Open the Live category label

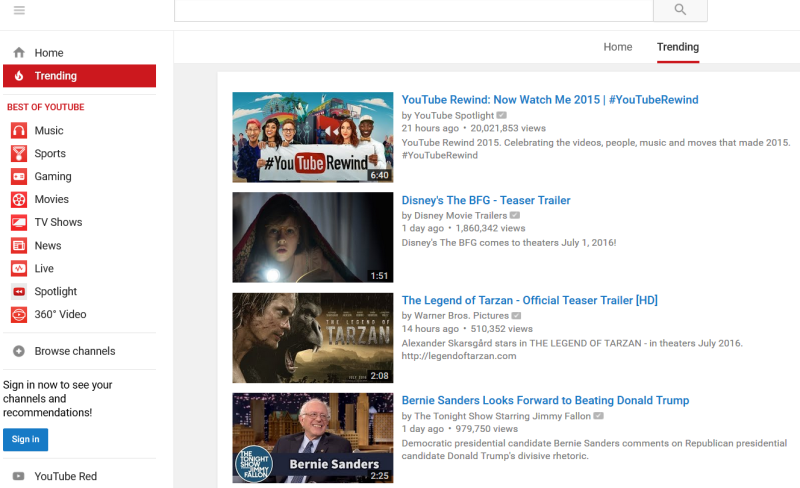[x=44, y=269]
